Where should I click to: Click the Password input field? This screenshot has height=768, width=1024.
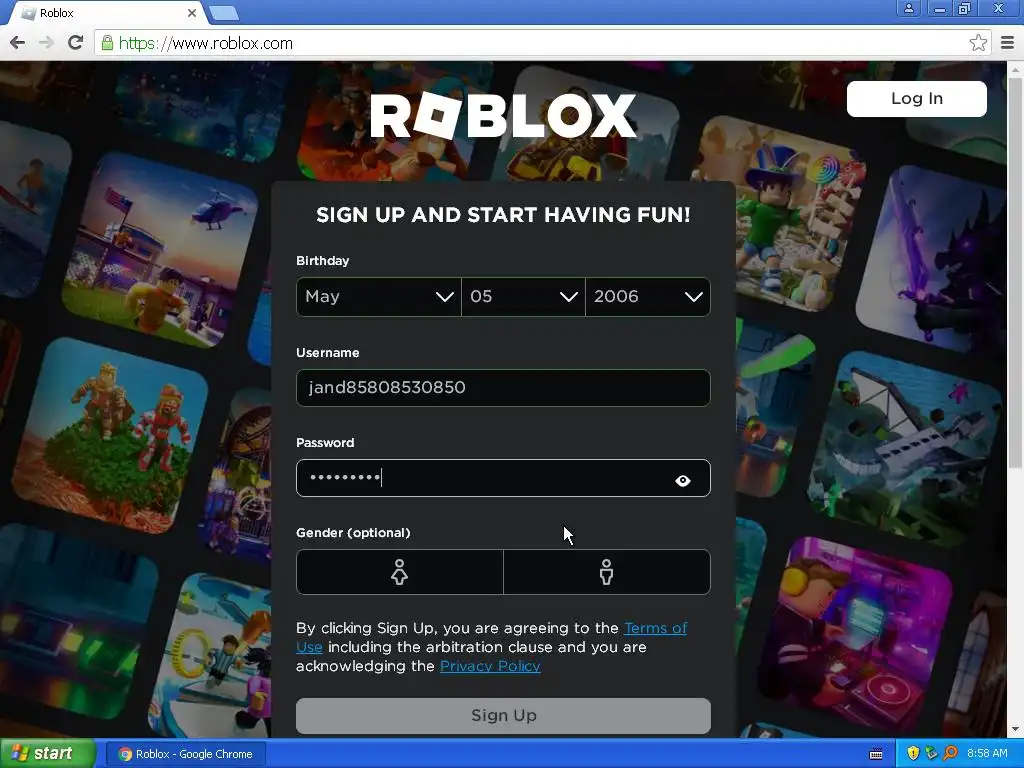pos(503,478)
